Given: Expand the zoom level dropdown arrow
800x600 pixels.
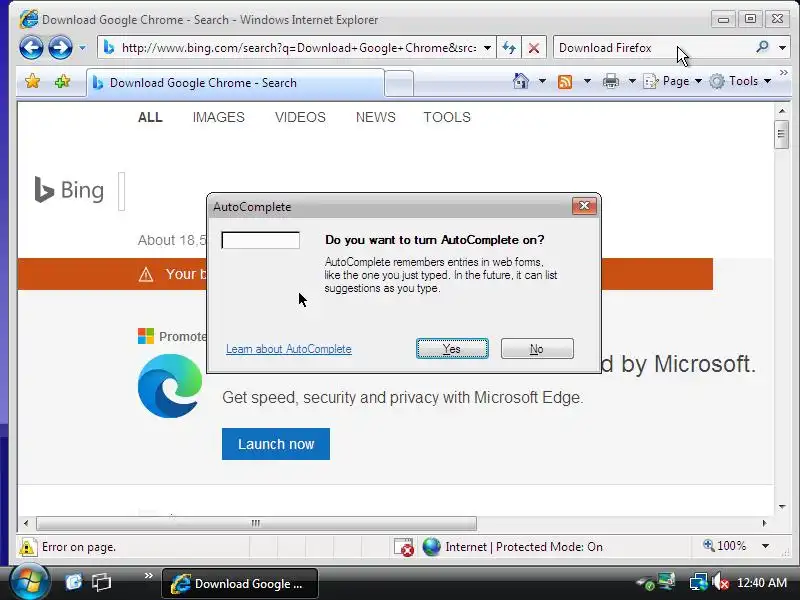Looking at the screenshot, I should (765, 546).
